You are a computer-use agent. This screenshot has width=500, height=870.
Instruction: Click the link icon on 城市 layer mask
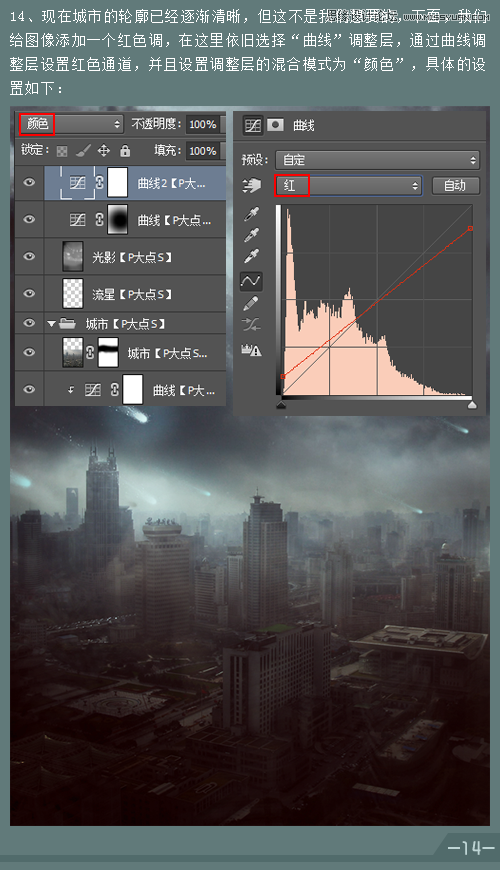[x=90, y=352]
